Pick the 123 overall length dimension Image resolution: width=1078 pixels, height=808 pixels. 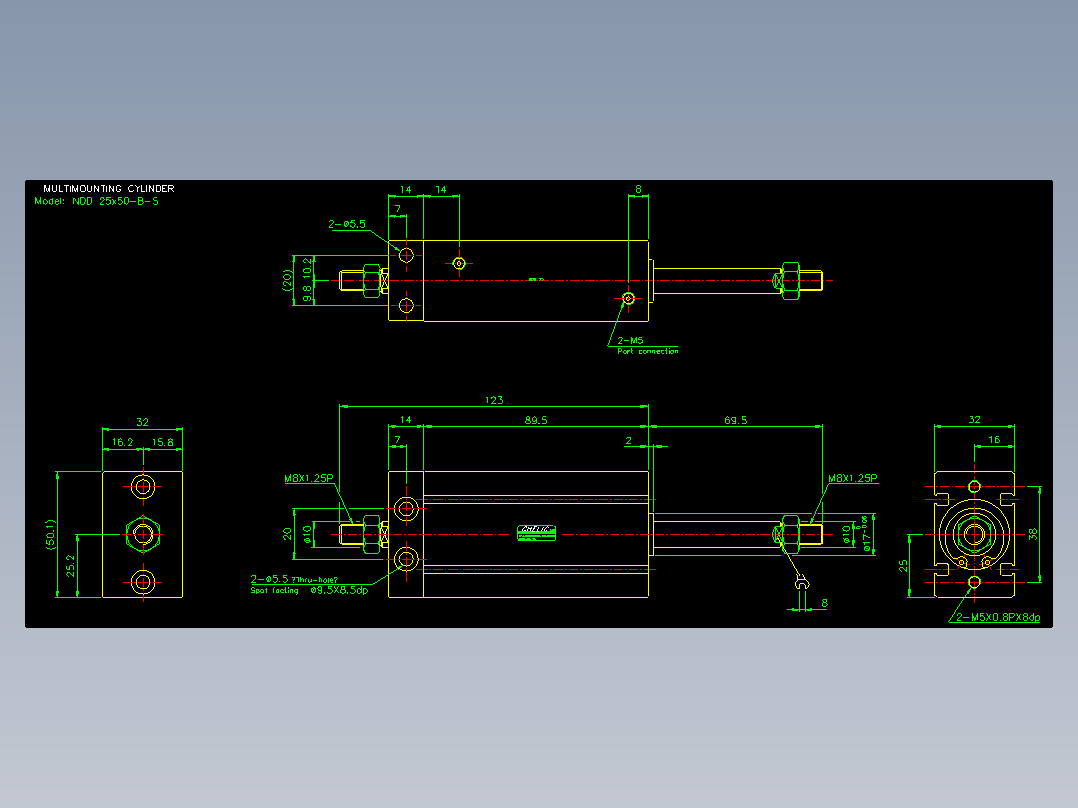coord(494,400)
